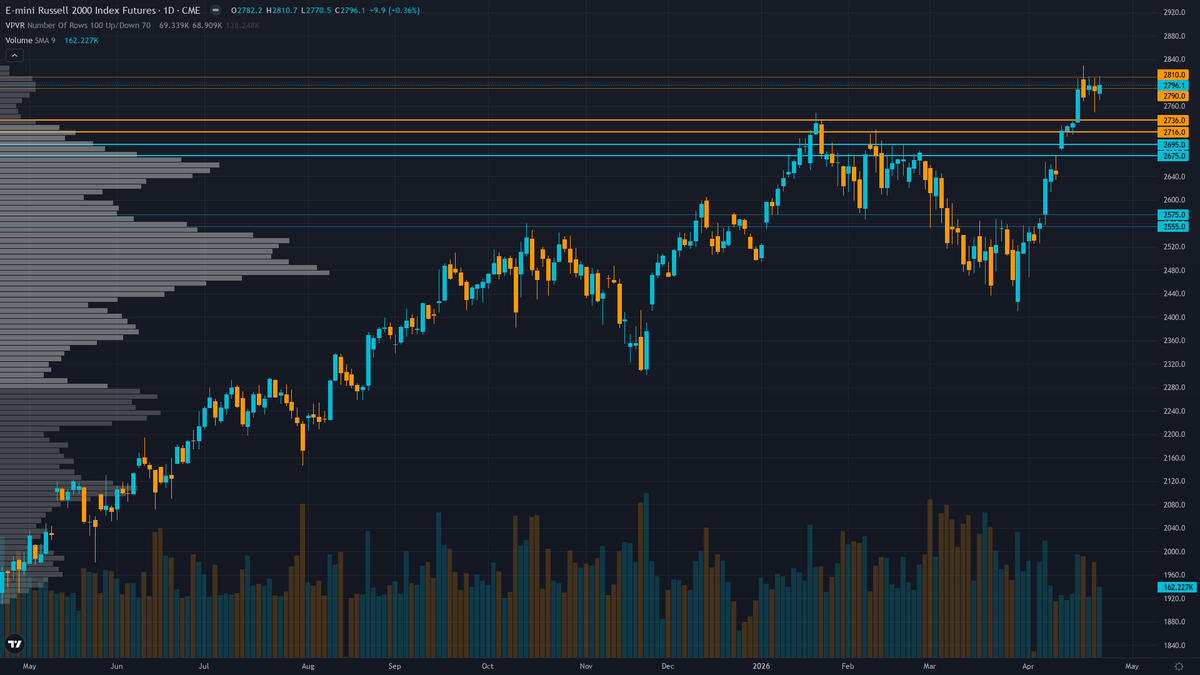Viewport: 1200px width, 675px height.
Task: Click the 2200.0 price scale label
Action: (x=1174, y=434)
